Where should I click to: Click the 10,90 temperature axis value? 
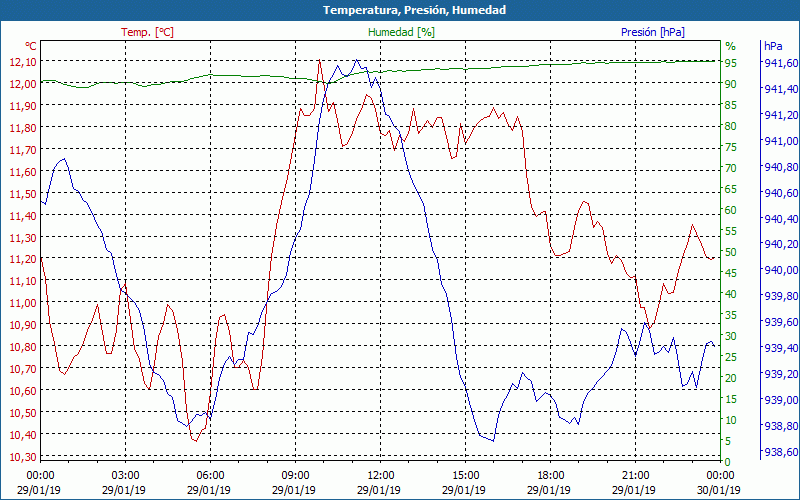tap(23, 324)
